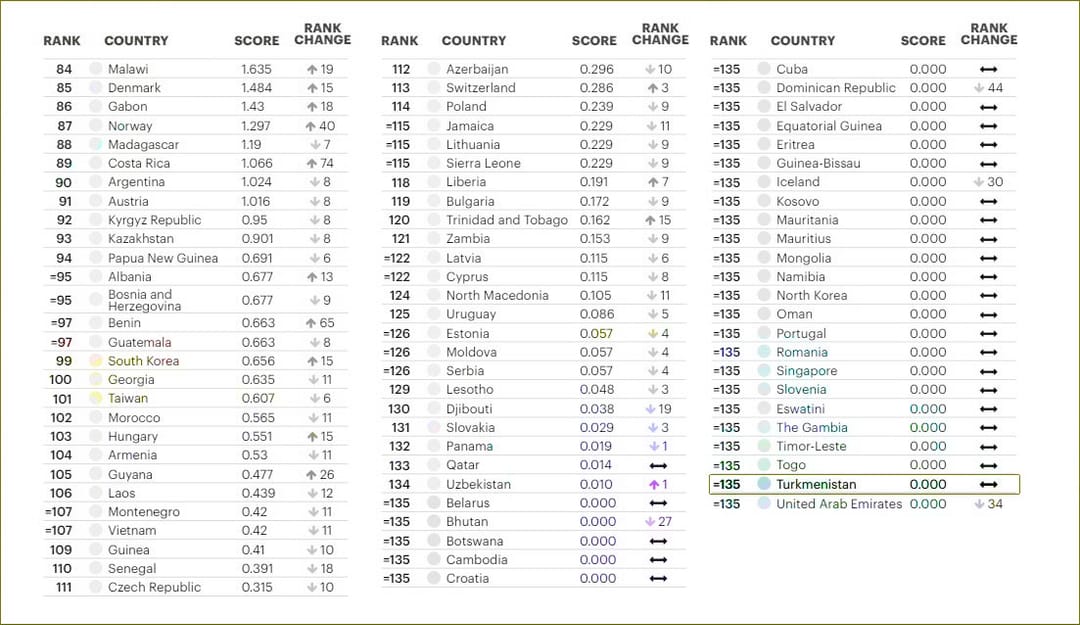The height and width of the screenshot is (625, 1080).
Task: Click the flag icon beside South Korea
Action: coord(96,361)
